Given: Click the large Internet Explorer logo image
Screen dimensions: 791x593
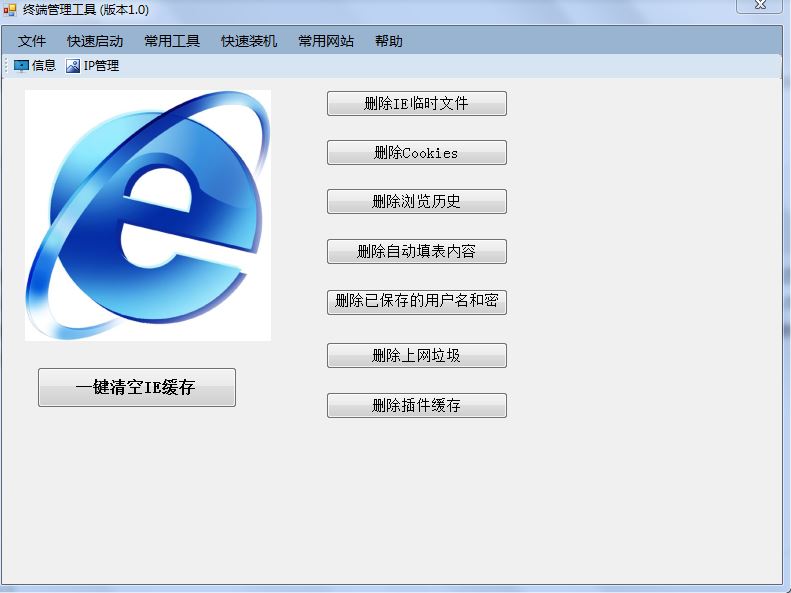Looking at the screenshot, I should pyautogui.click(x=148, y=215).
